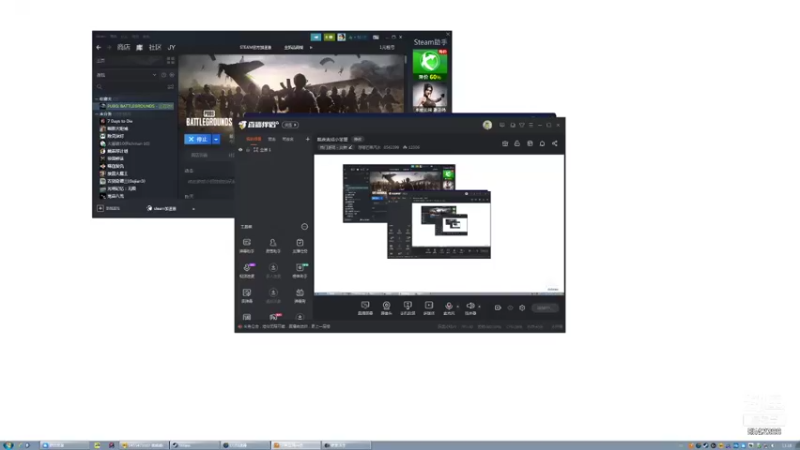This screenshot has height=450, width=800.
Task: Open live companion settings gear
Action: point(522,308)
